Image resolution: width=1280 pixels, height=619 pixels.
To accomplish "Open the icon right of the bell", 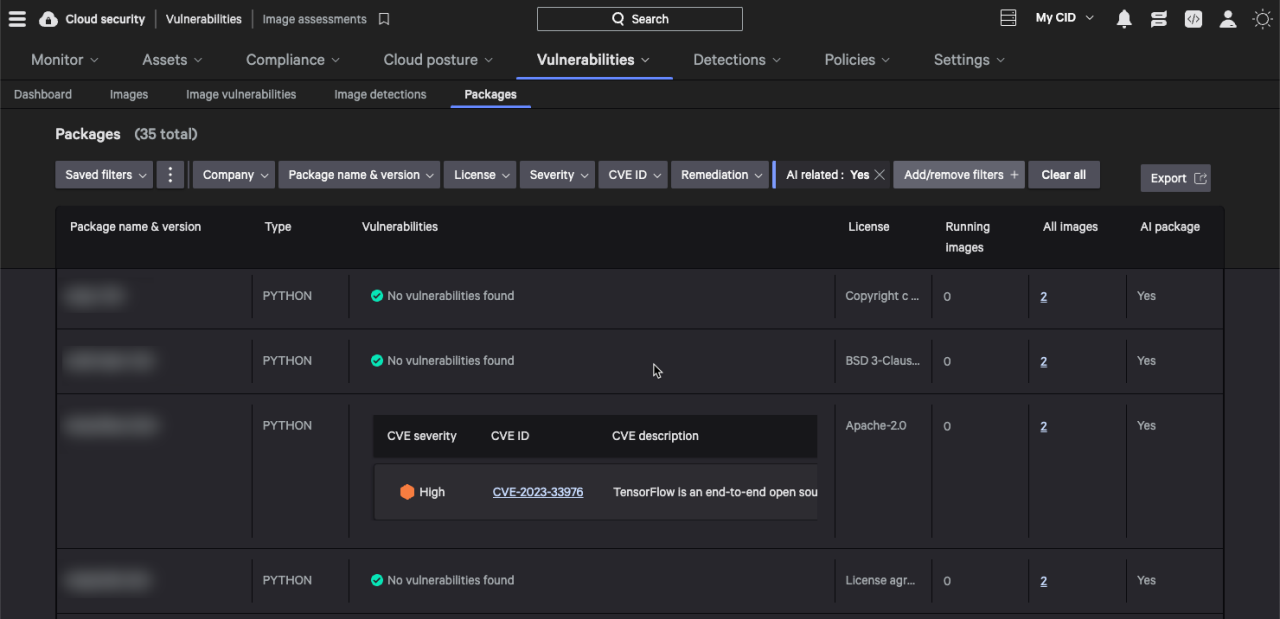I will point(1159,19).
